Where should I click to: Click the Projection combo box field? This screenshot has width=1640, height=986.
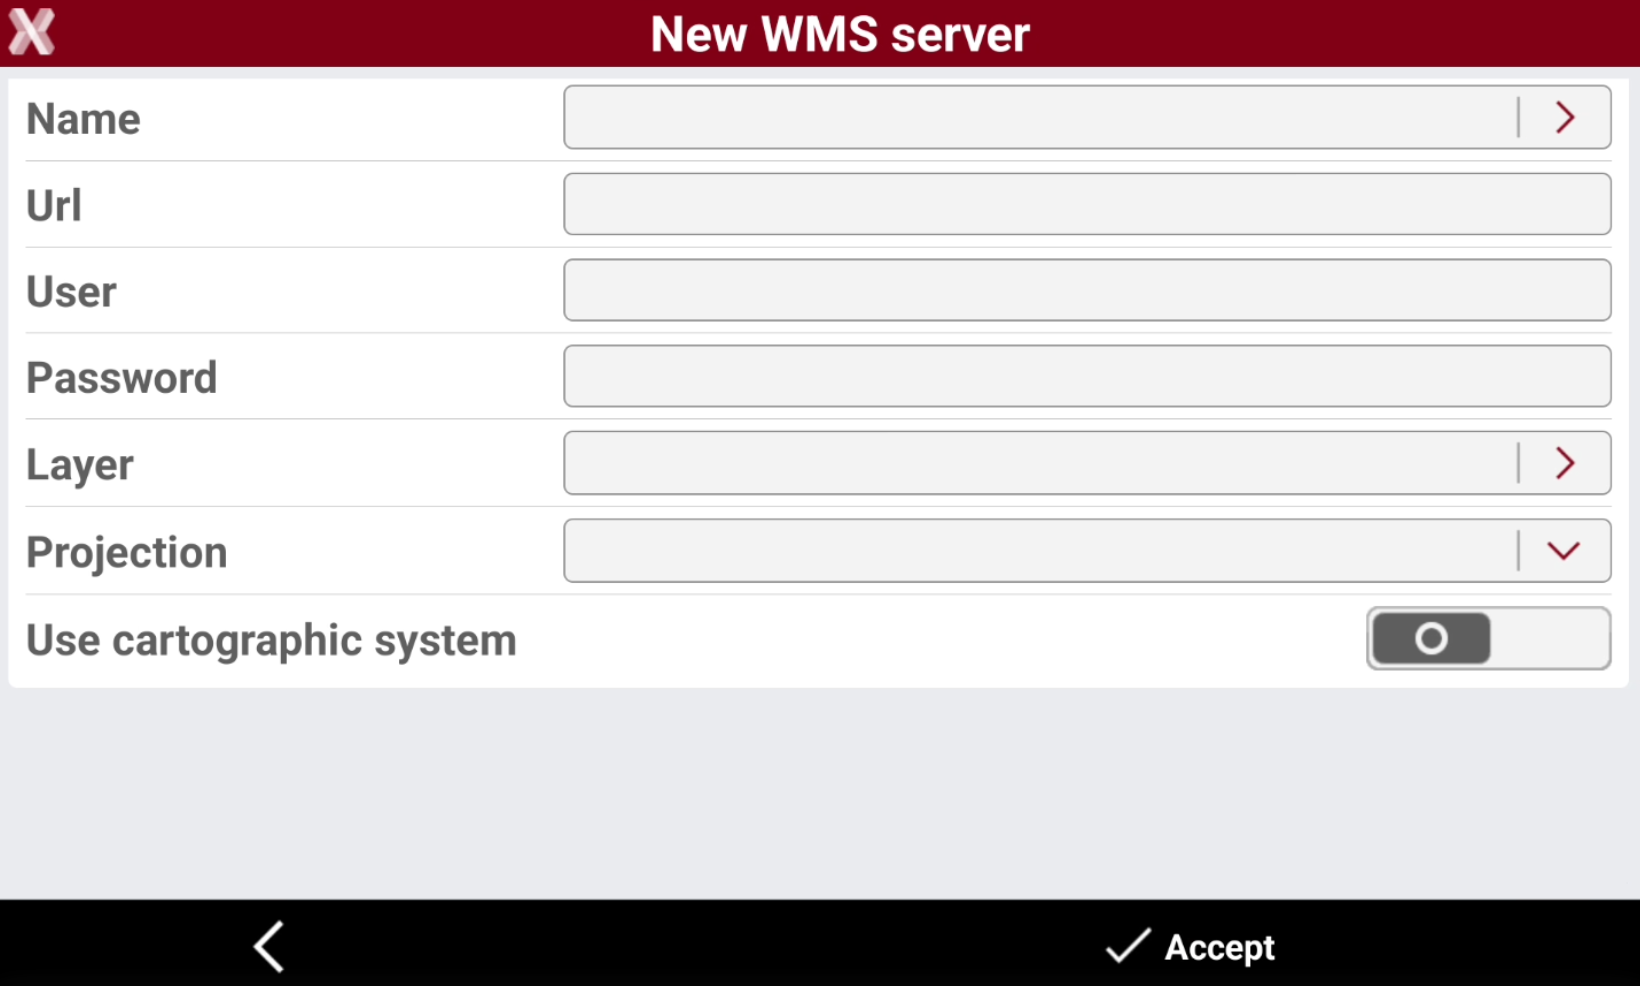point(1087,550)
